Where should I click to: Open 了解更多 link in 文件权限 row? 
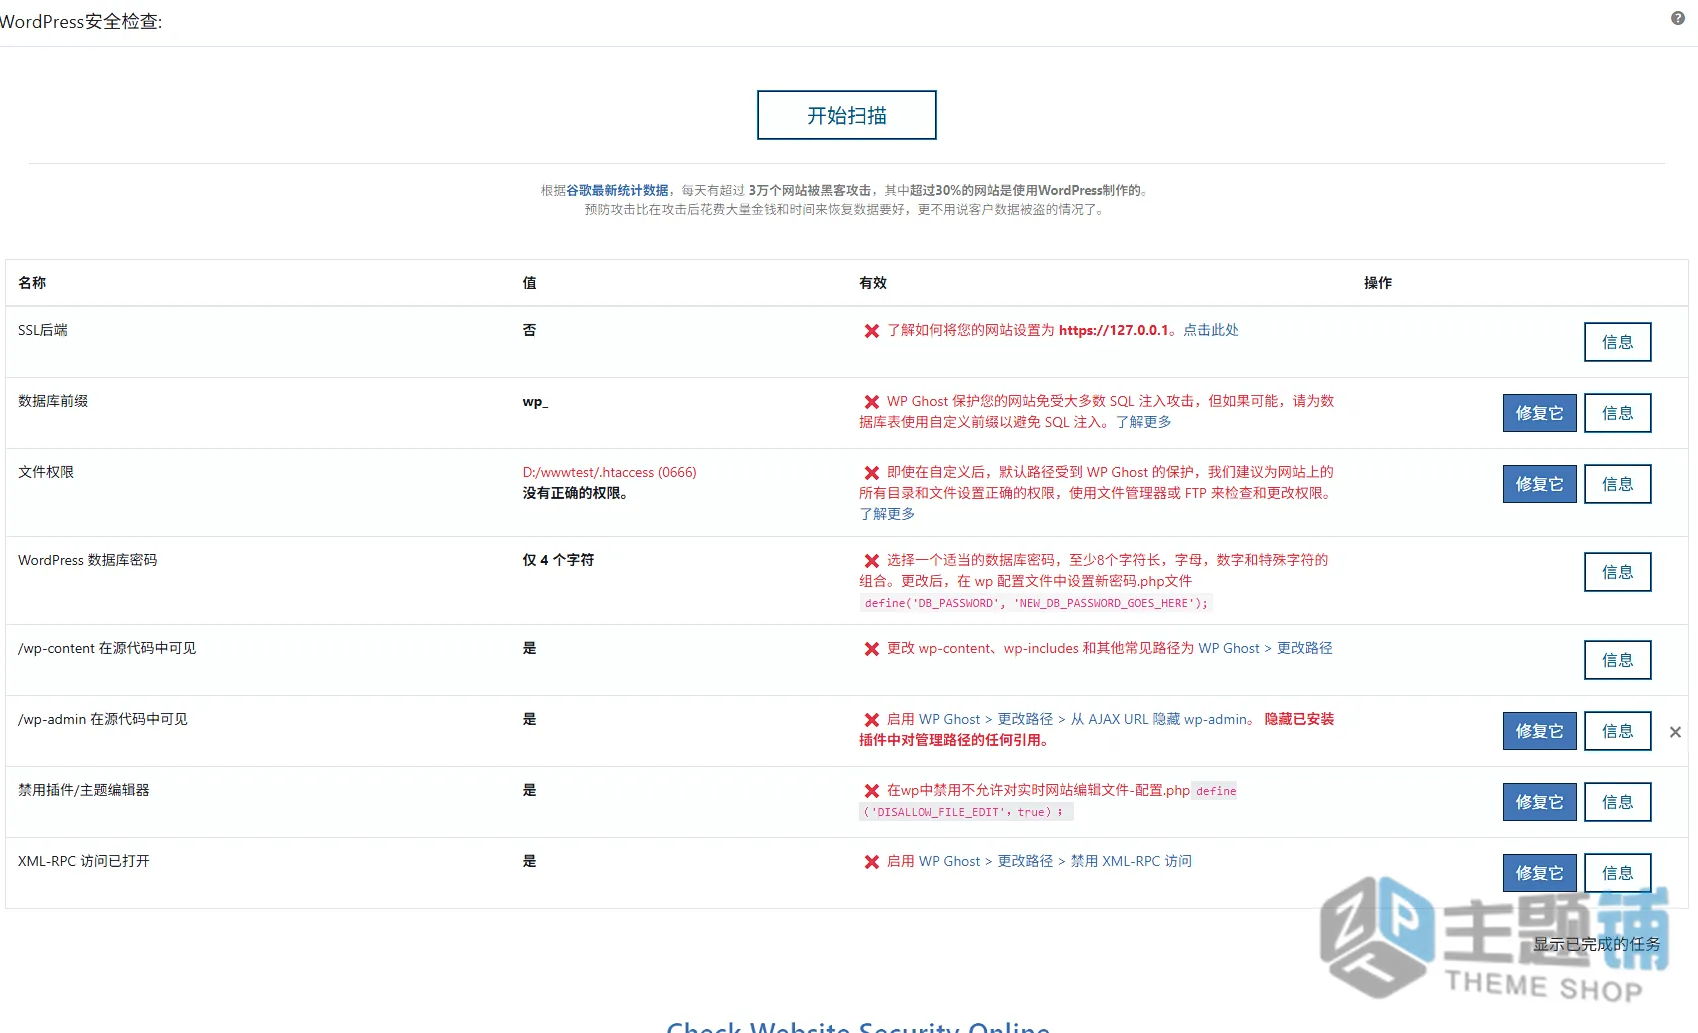887,514
